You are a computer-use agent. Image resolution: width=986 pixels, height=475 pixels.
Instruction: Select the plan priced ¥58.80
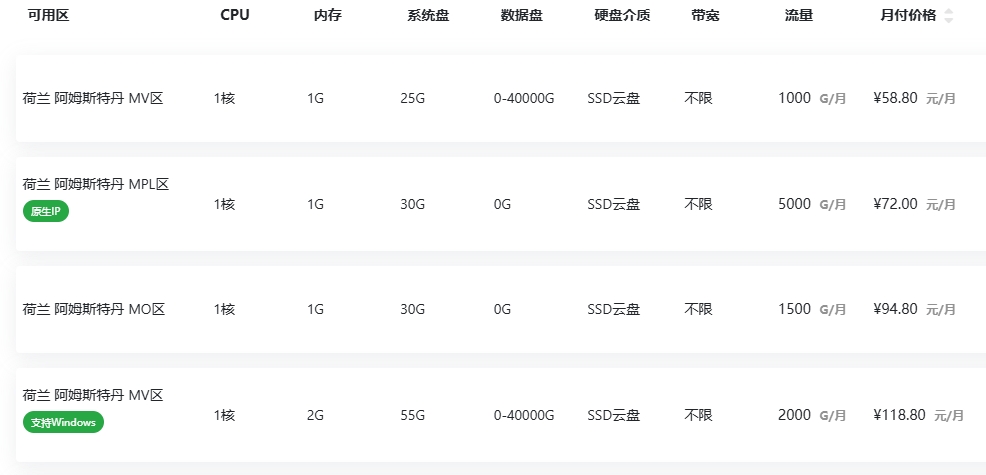pyautogui.click(x=895, y=98)
